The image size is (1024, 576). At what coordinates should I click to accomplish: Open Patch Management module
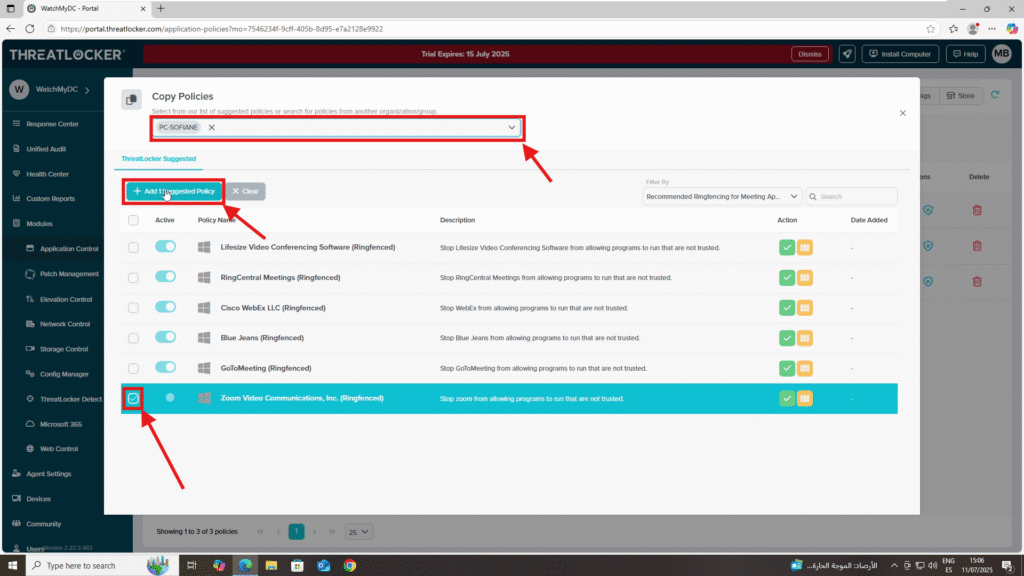(69, 274)
